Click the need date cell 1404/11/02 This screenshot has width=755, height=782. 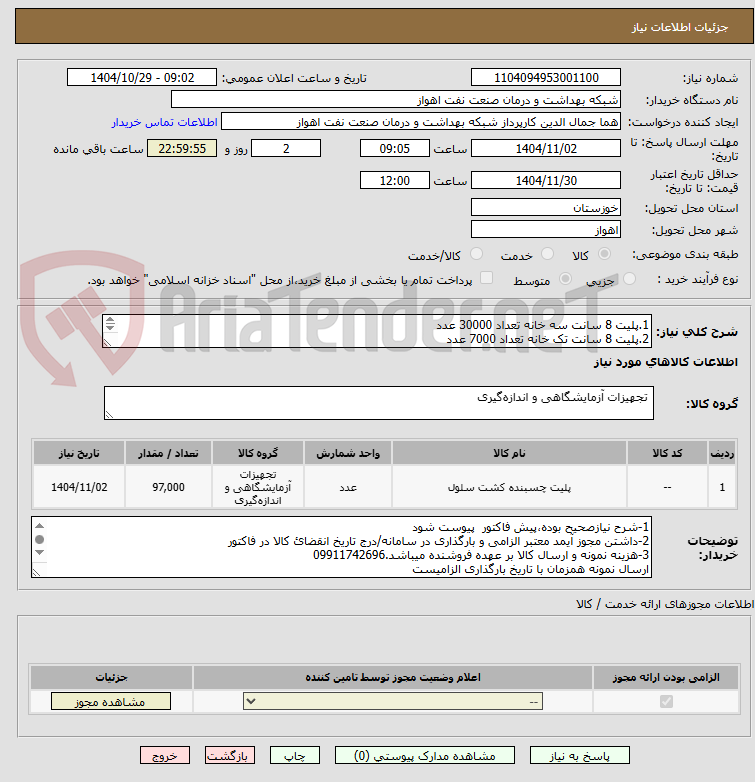(79, 487)
